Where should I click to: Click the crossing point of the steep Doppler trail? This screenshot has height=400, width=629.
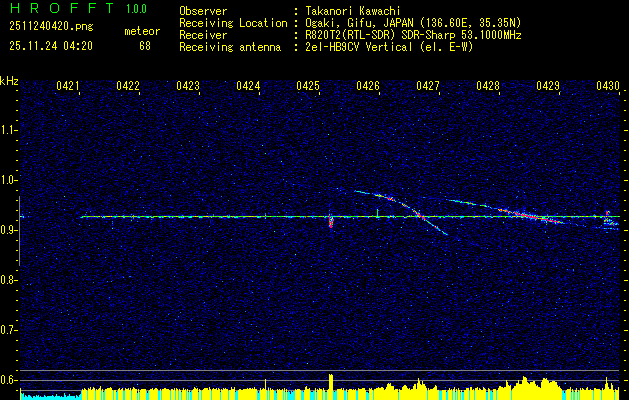pos(420,217)
